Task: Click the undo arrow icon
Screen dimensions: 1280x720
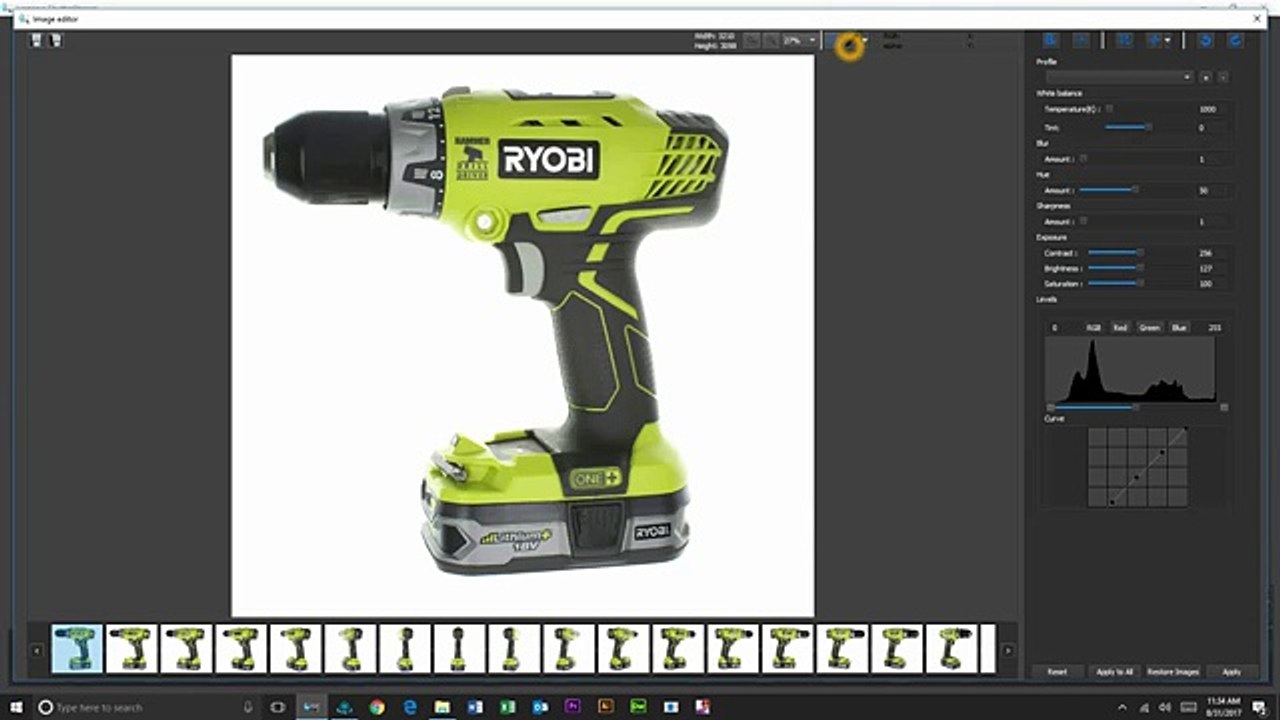Action: (1206, 40)
